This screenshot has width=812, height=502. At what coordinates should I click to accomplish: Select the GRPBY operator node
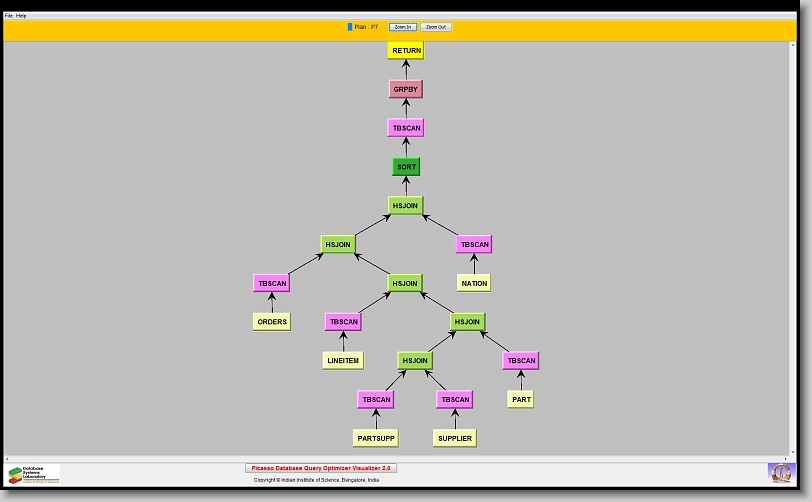point(406,89)
